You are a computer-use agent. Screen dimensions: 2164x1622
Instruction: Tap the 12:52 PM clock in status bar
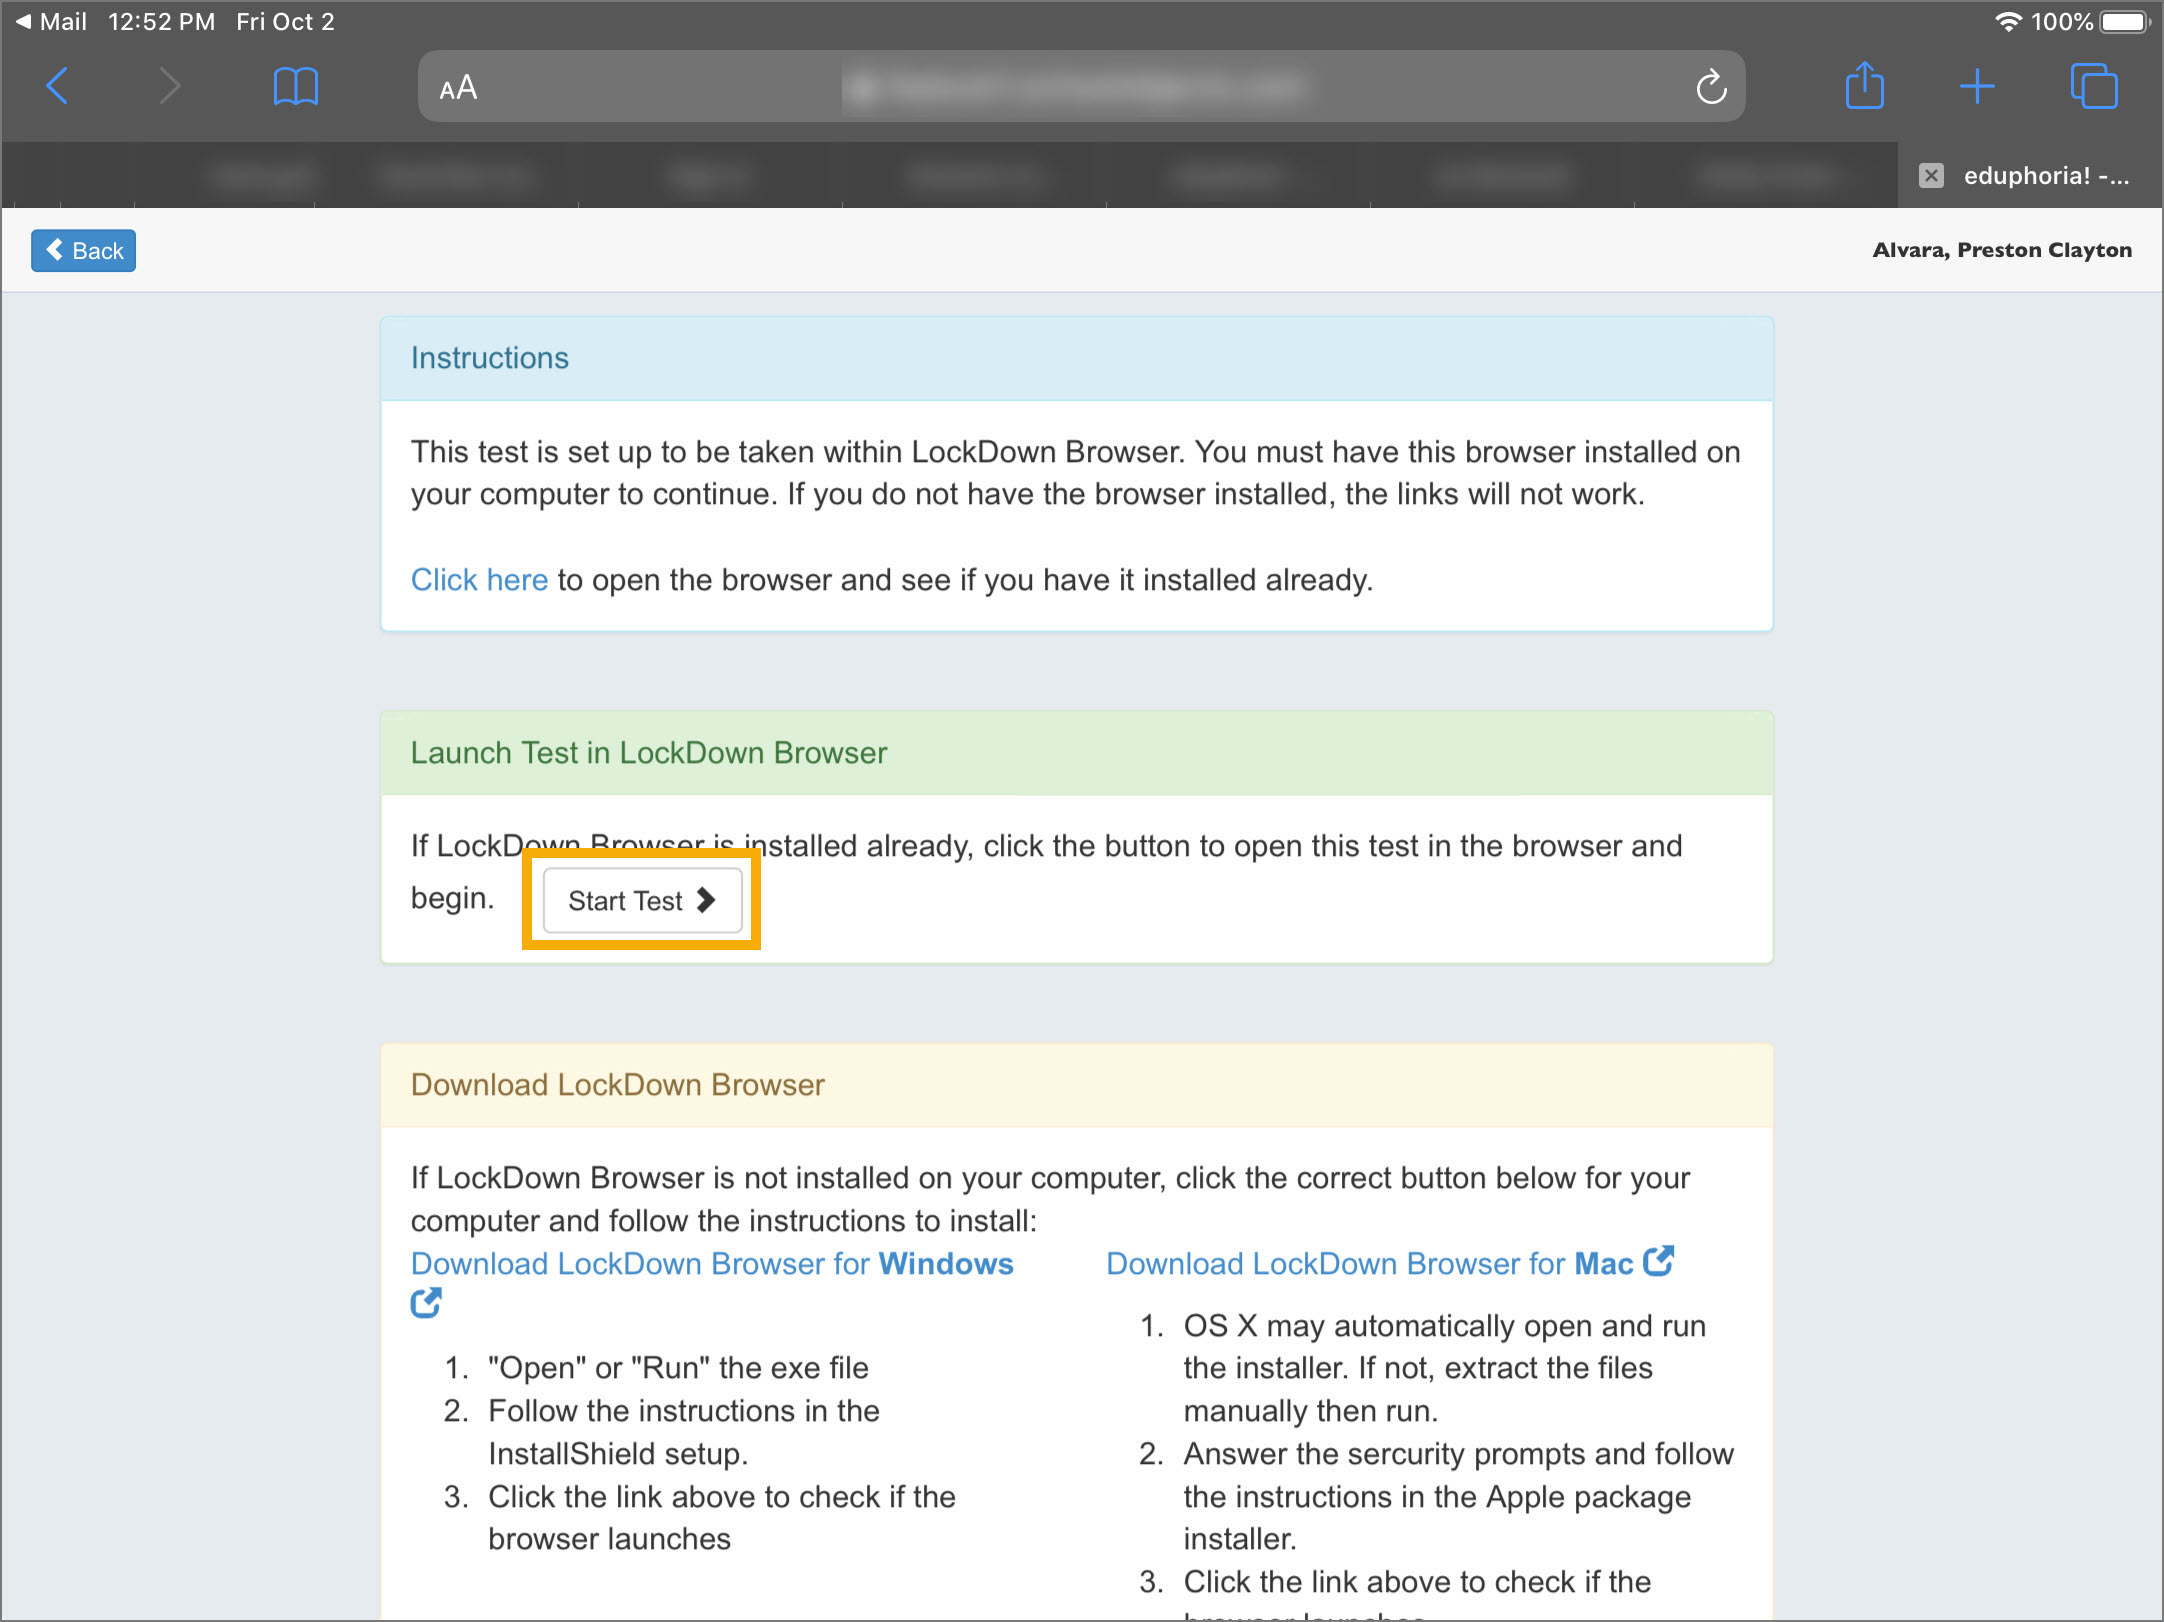click(x=161, y=21)
